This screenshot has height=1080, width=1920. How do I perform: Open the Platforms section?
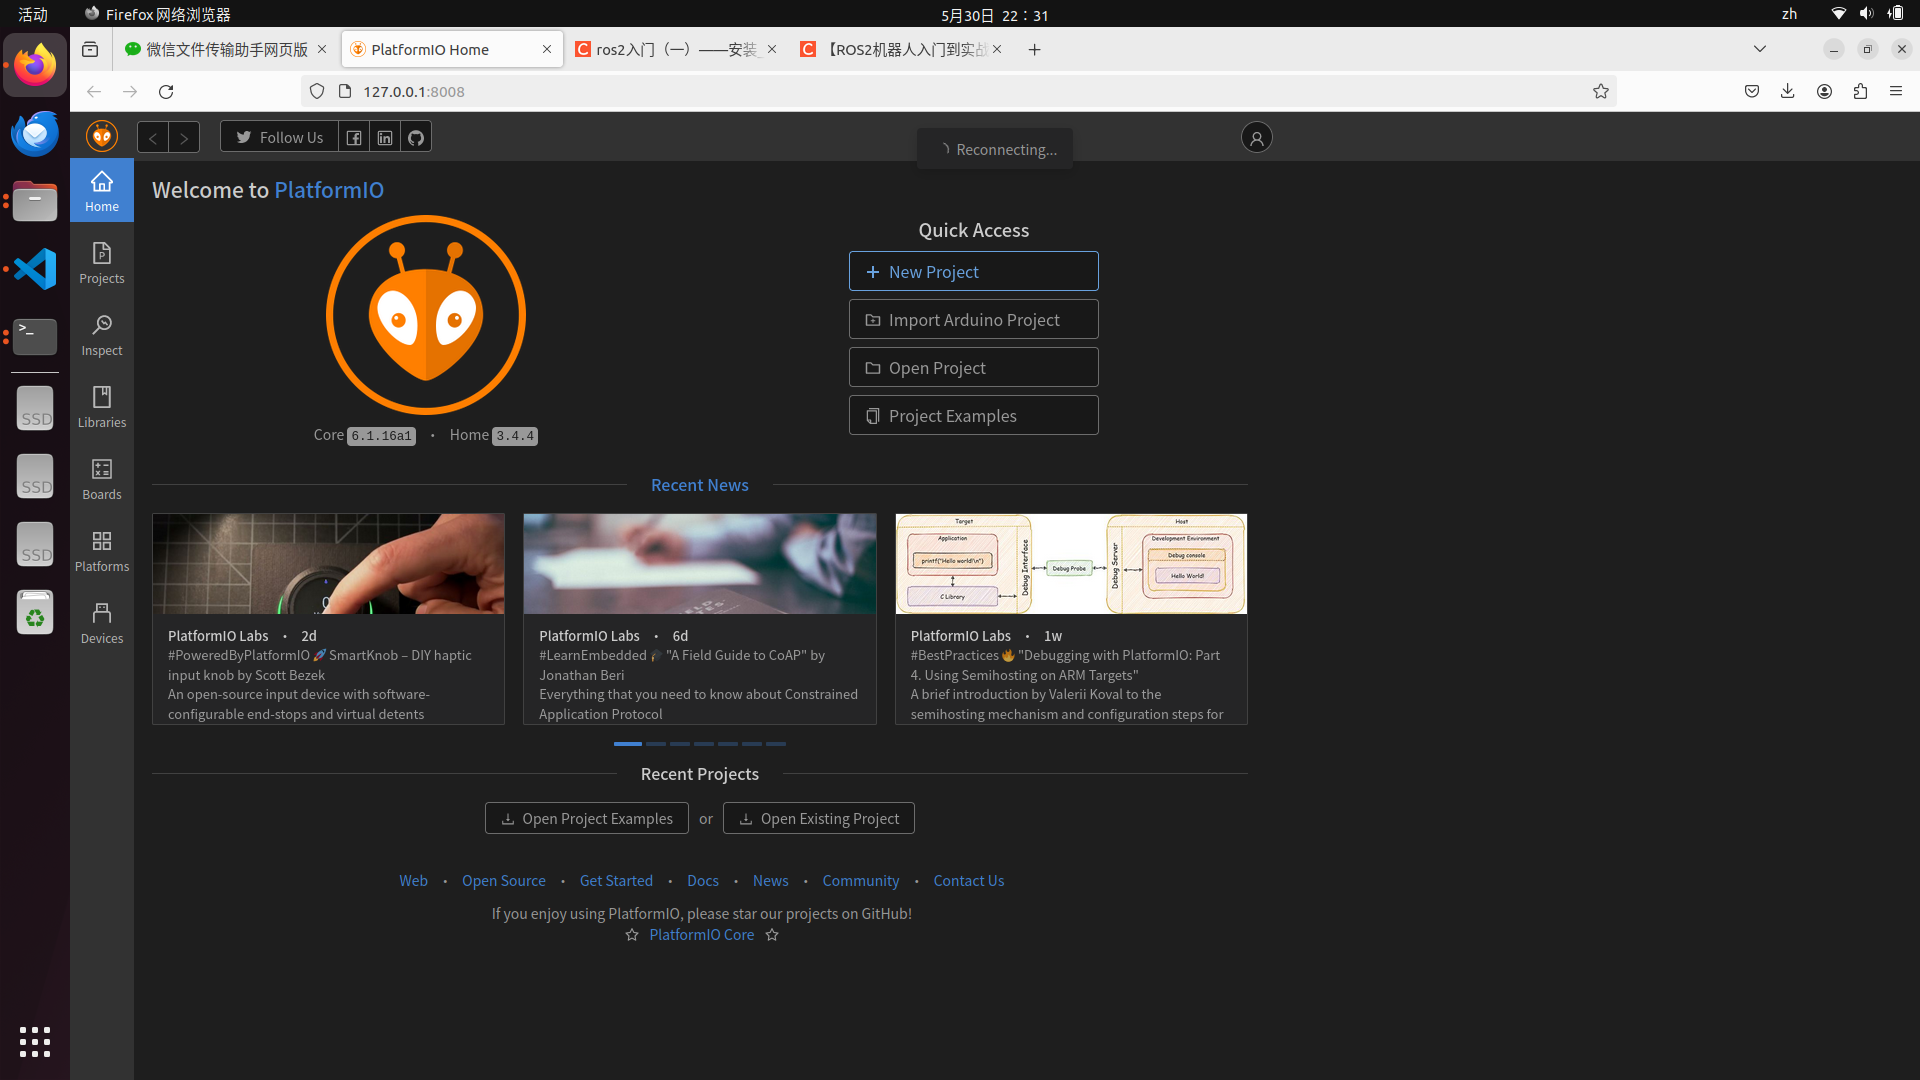101,550
